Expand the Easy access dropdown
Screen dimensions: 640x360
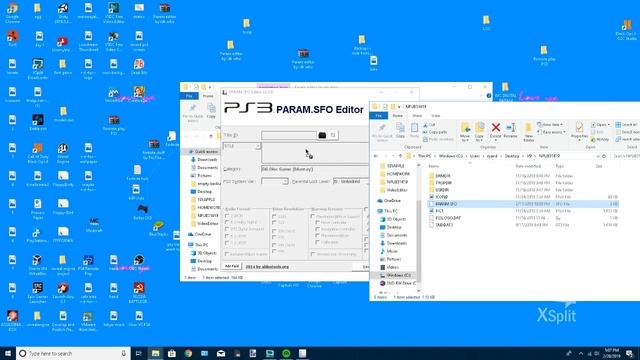point(552,132)
